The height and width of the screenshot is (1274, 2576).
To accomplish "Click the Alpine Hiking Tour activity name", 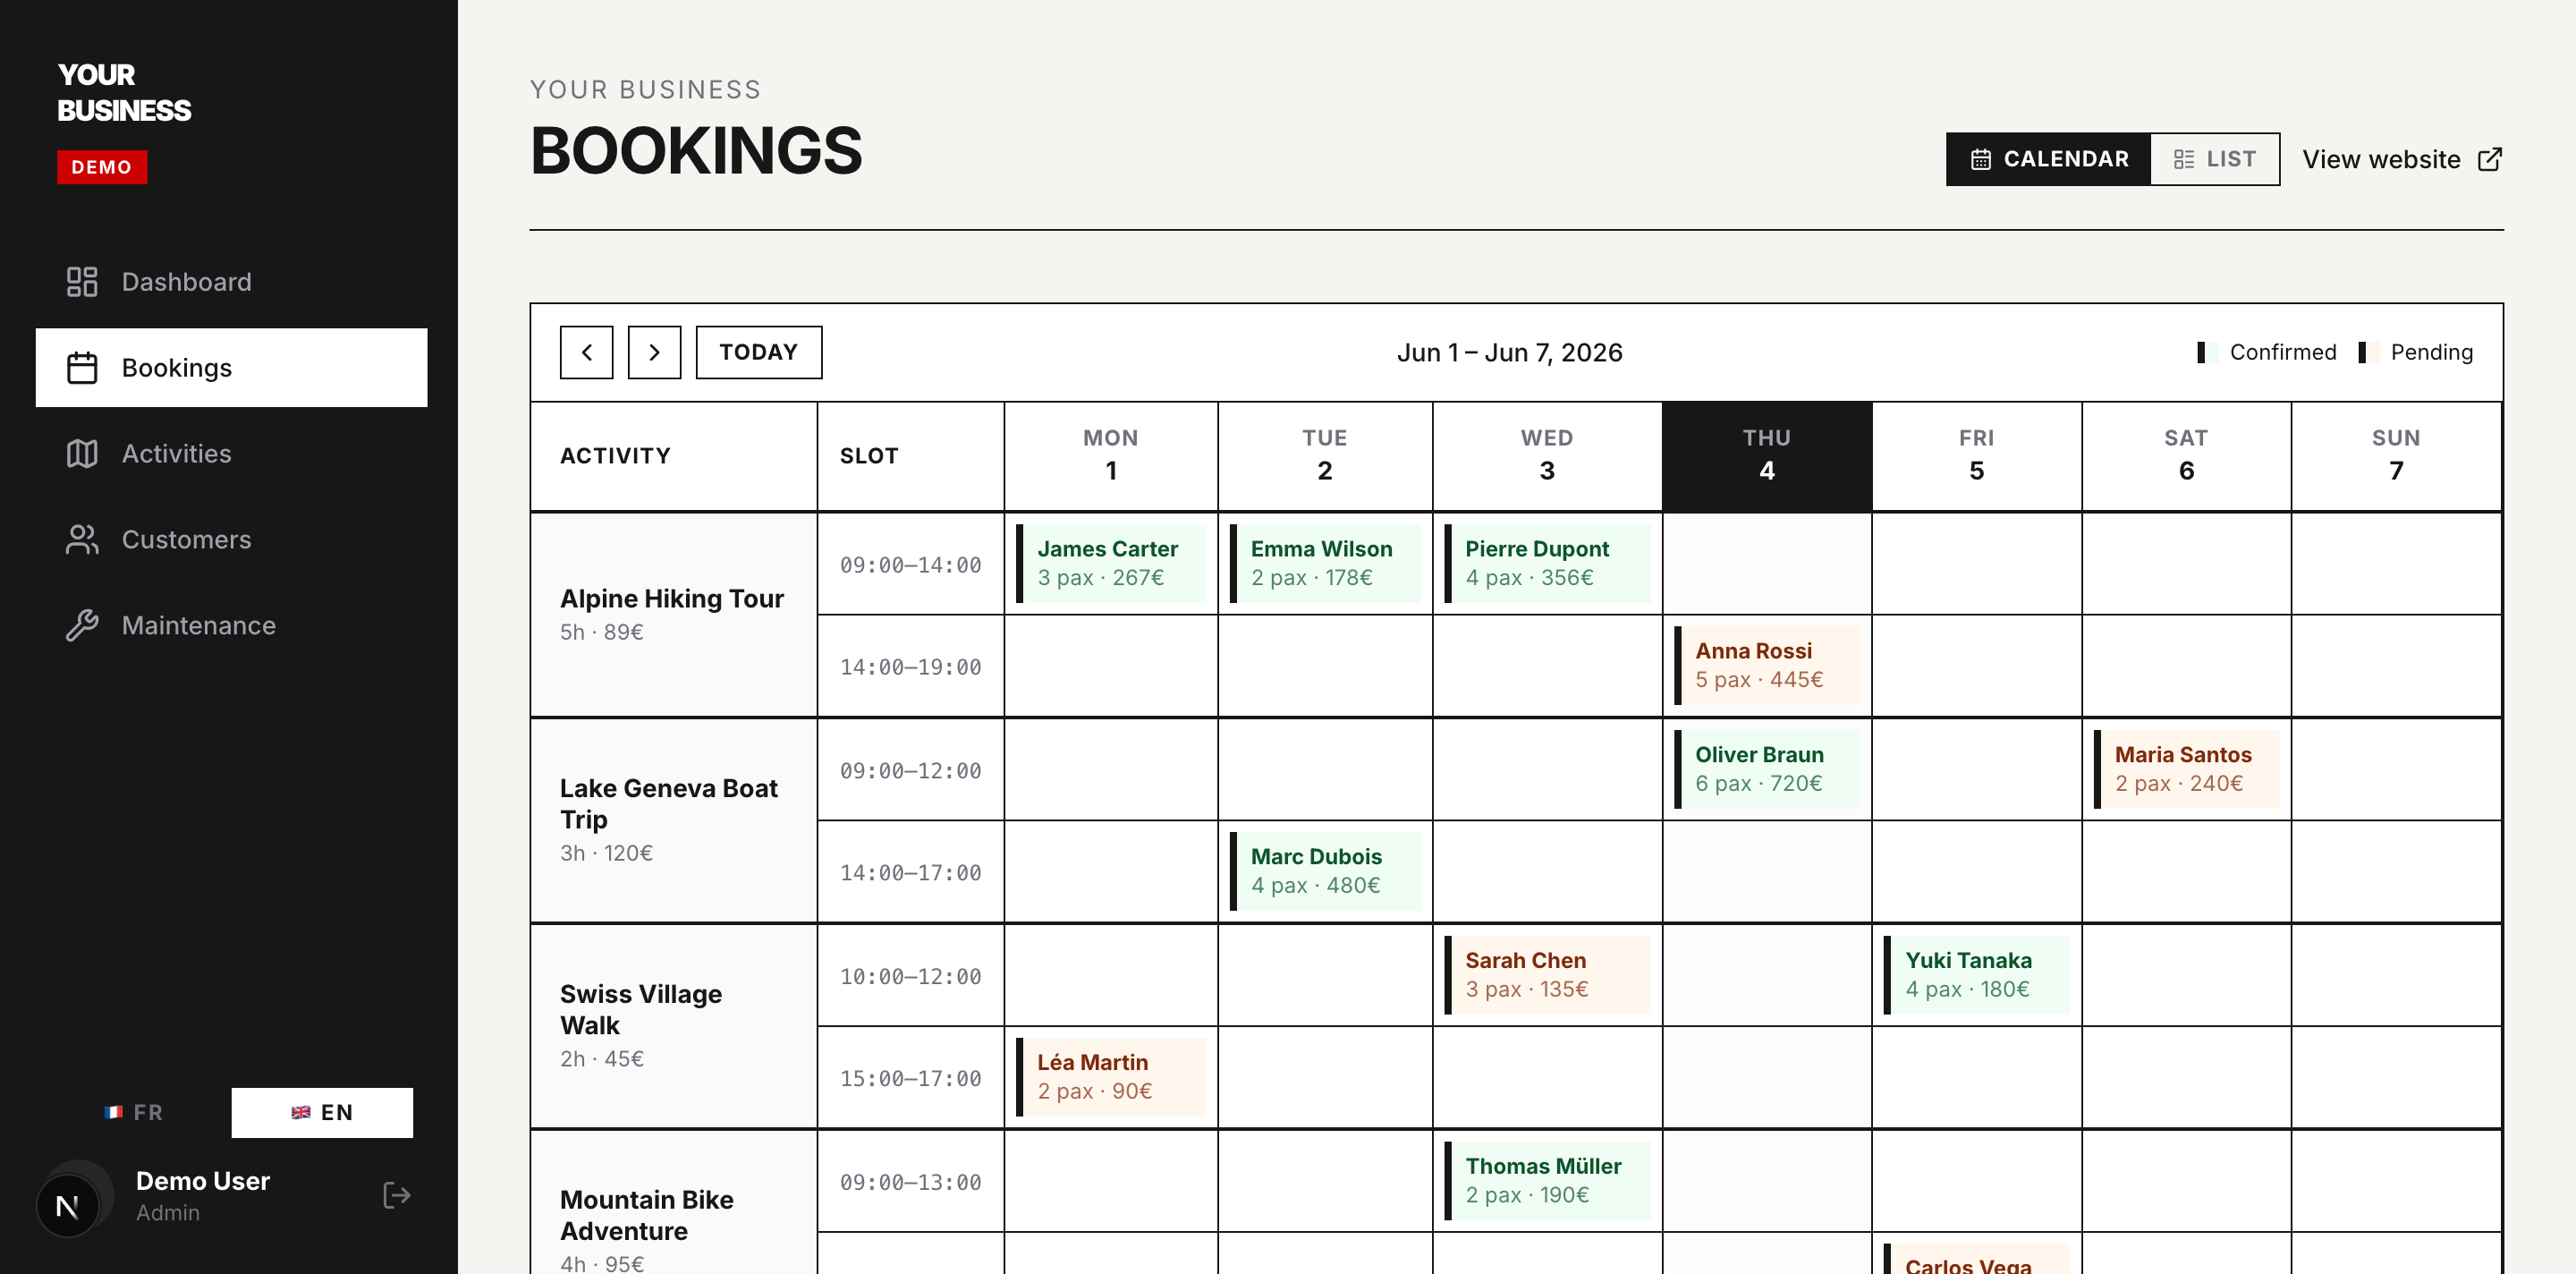I will tap(672, 599).
